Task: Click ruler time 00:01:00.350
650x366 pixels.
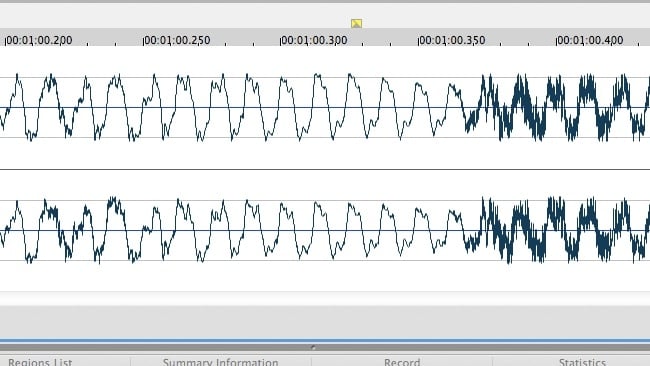Action: 451,40
